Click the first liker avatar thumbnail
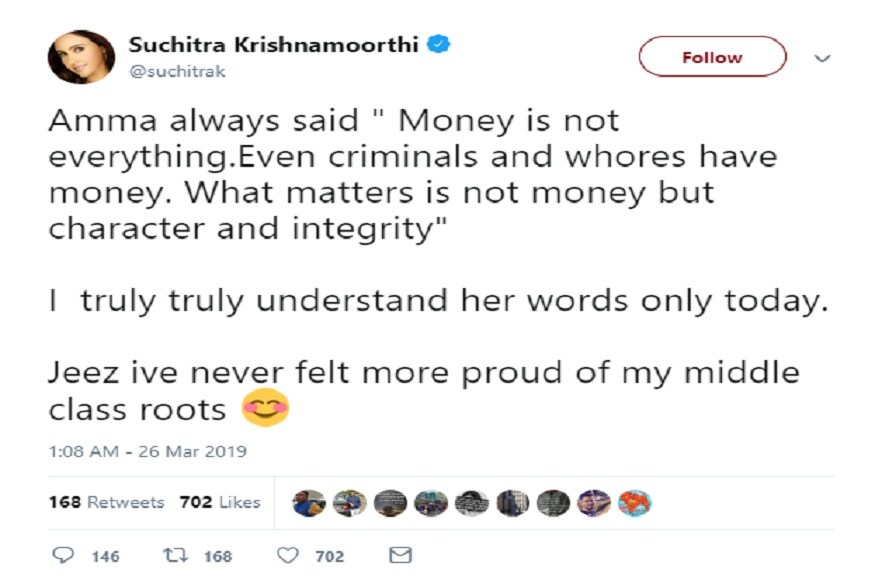 click(307, 503)
